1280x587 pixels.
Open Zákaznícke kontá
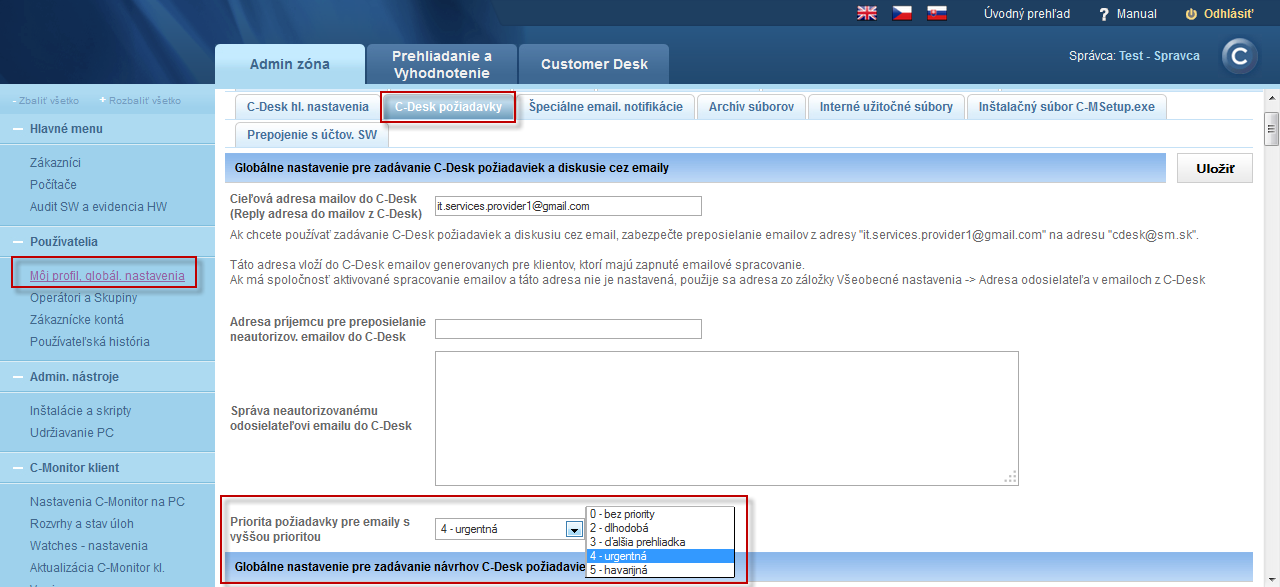coord(77,320)
